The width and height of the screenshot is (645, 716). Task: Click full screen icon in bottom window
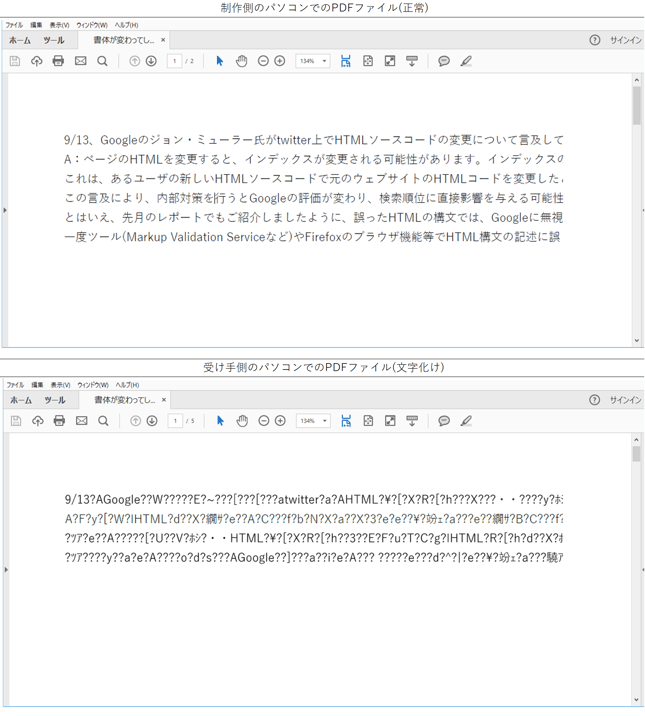pyautogui.click(x=390, y=421)
